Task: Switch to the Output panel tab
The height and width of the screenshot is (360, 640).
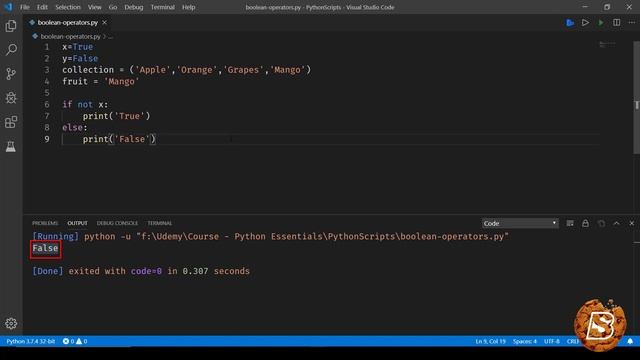Action: tap(77, 223)
